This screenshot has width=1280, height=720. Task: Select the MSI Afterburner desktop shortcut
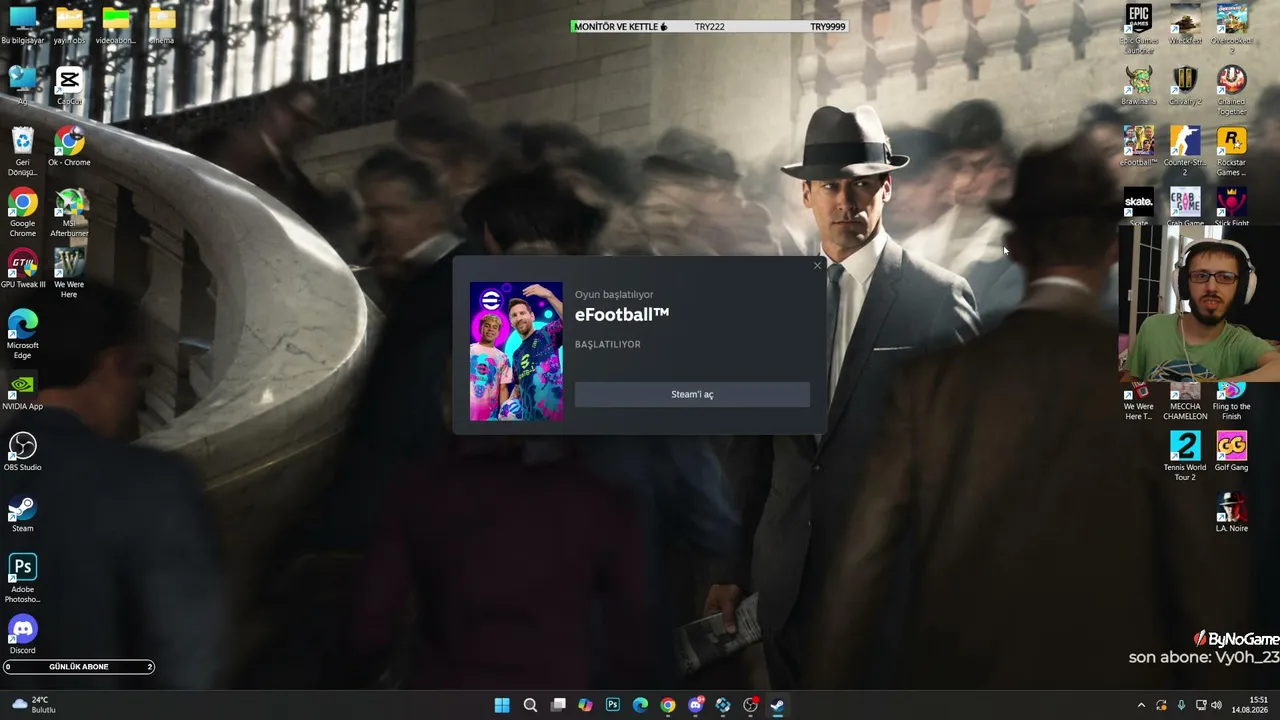[69, 212]
